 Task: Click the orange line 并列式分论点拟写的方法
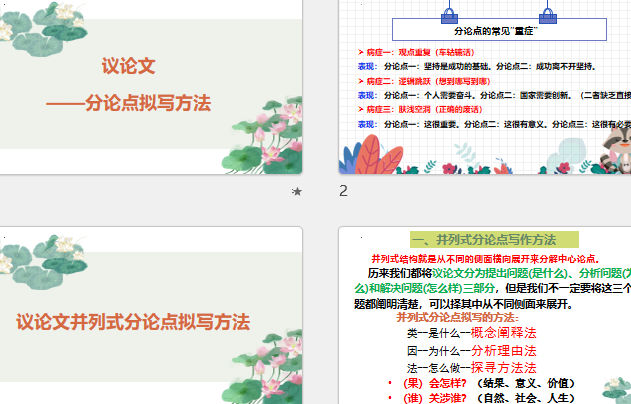(x=457, y=318)
